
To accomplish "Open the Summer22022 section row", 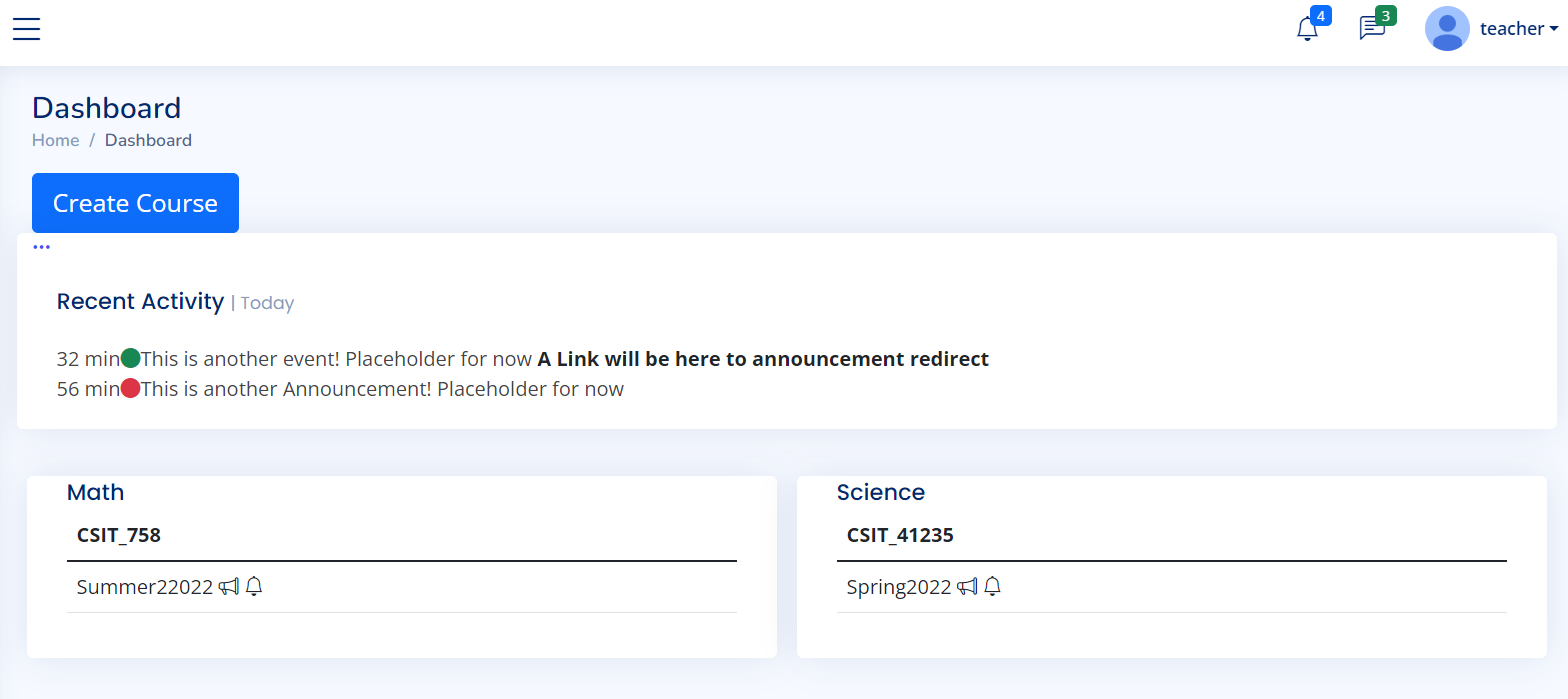I will click(x=402, y=587).
